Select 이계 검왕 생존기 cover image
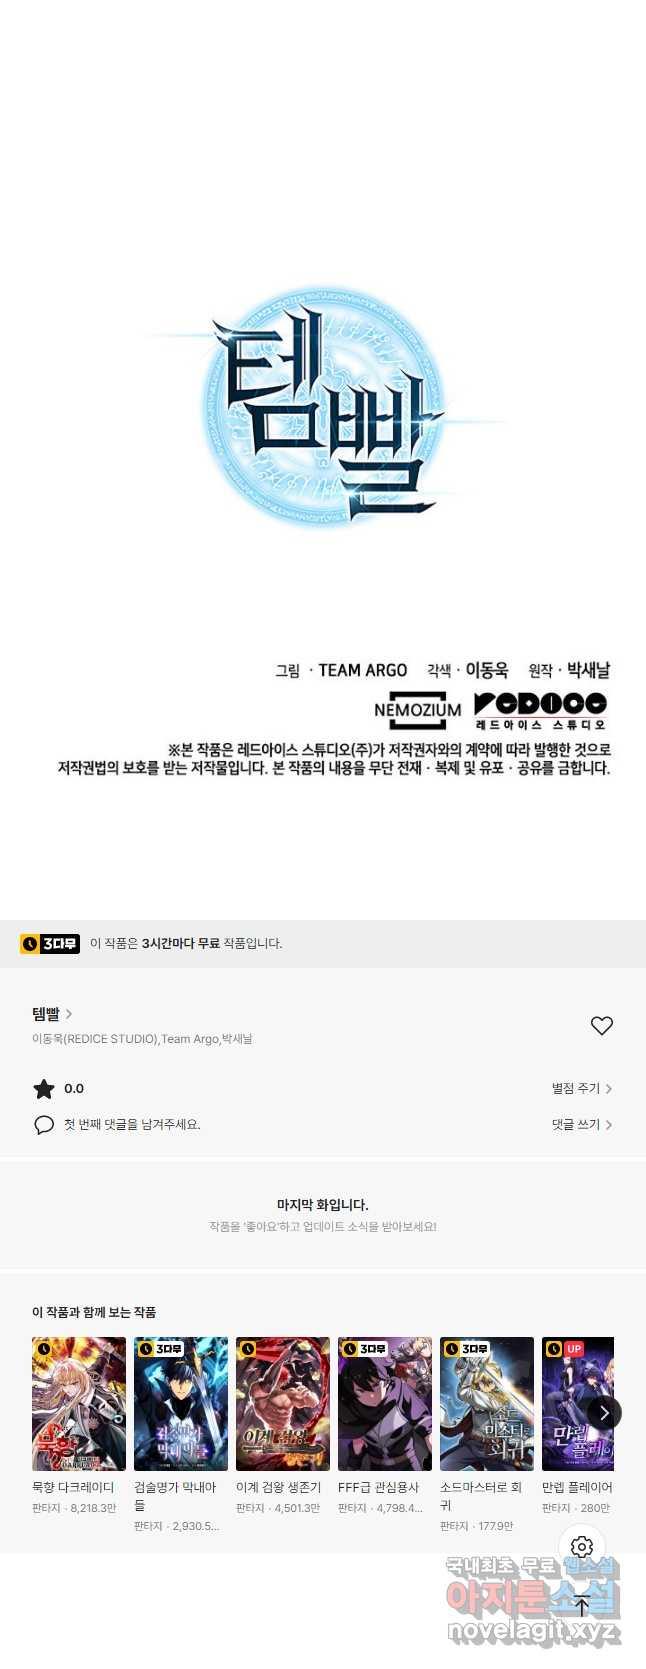 pos(283,1404)
